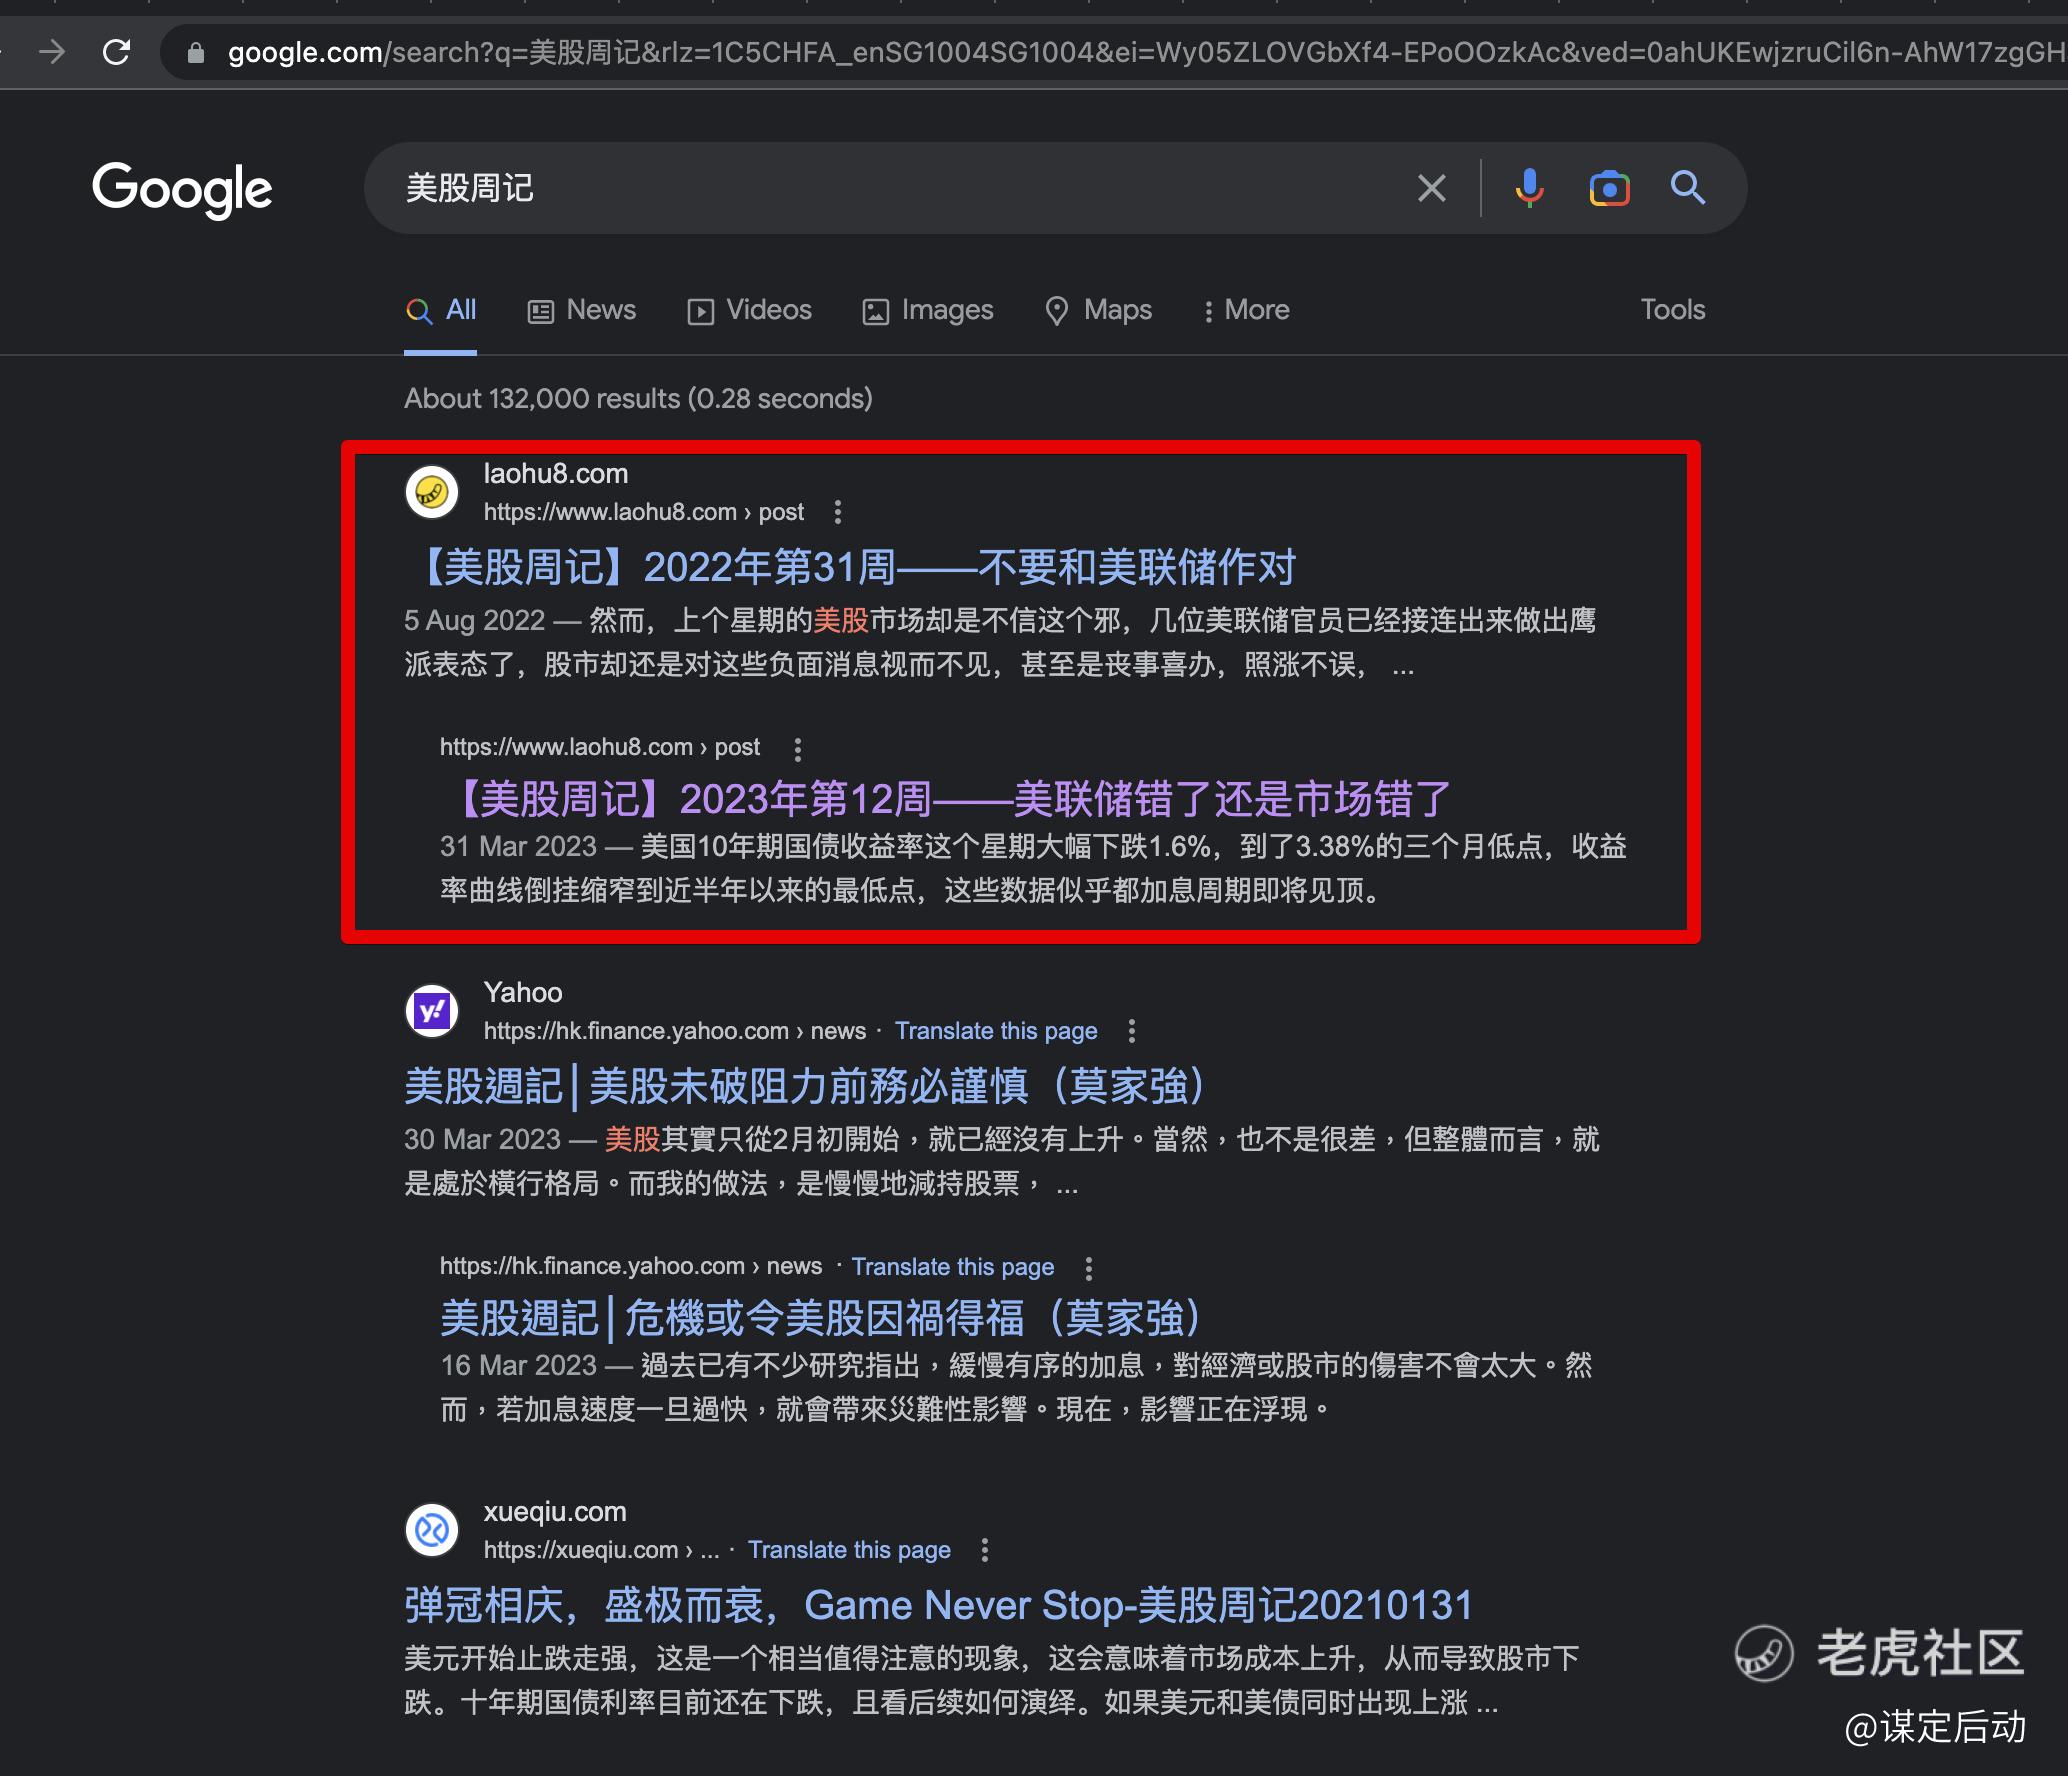Reload the page in the browser
Screen dimensions: 2068x1776
(x=117, y=52)
